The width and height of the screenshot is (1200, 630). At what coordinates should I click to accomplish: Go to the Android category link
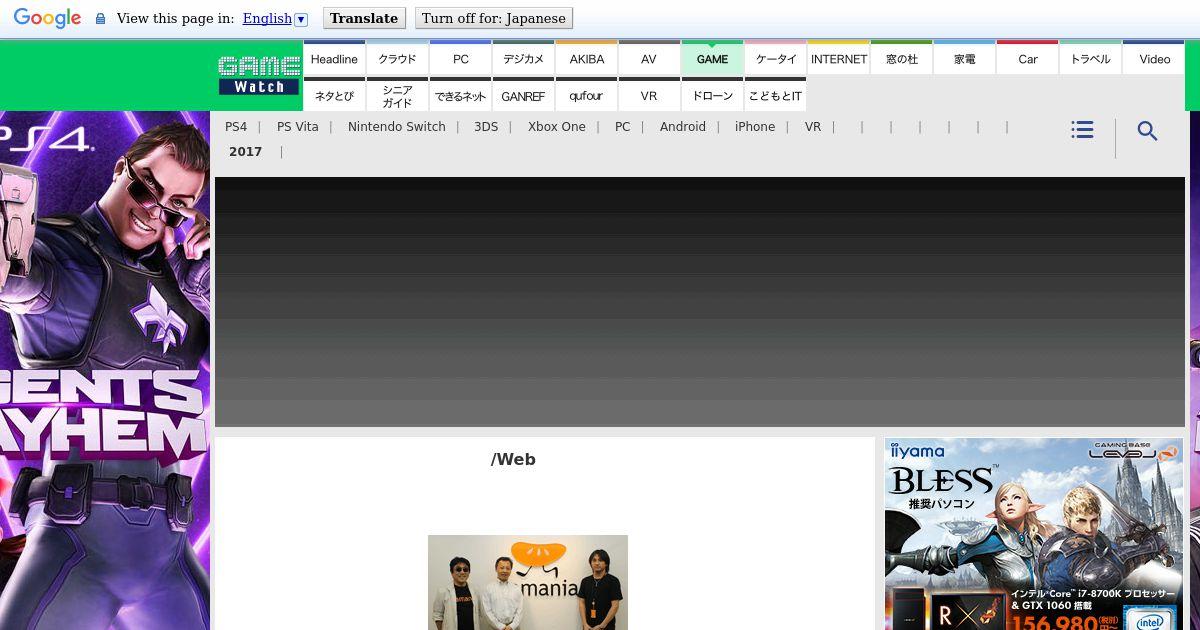point(683,127)
